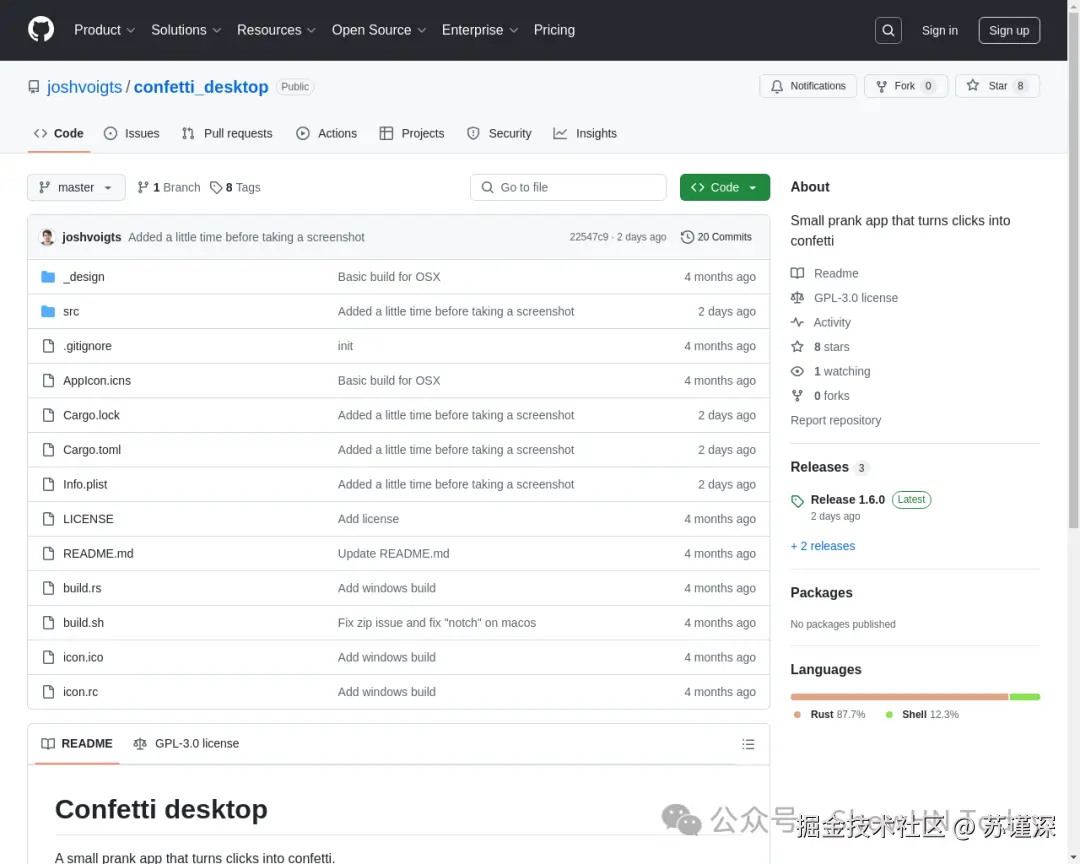This screenshot has height=864, width=1080.
Task: Expand the Open Source menu
Action: (379, 30)
